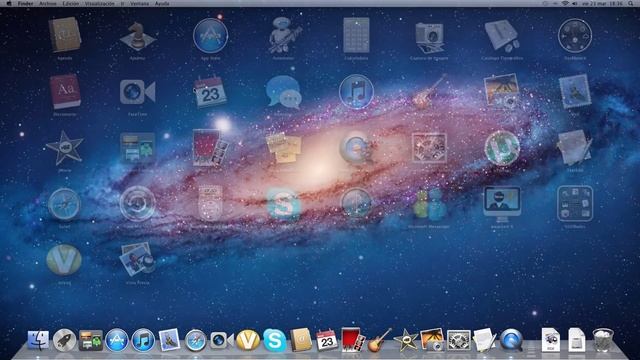This screenshot has height=360, width=640.
Task: Open Mission Control from the Dock
Action: coord(91,340)
